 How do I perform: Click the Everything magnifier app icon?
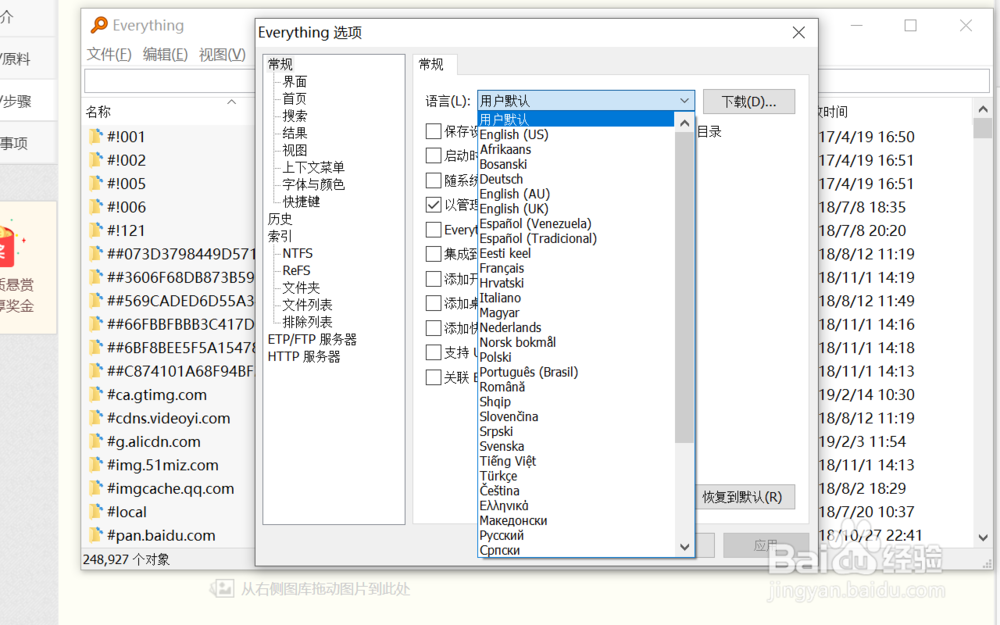(99, 25)
